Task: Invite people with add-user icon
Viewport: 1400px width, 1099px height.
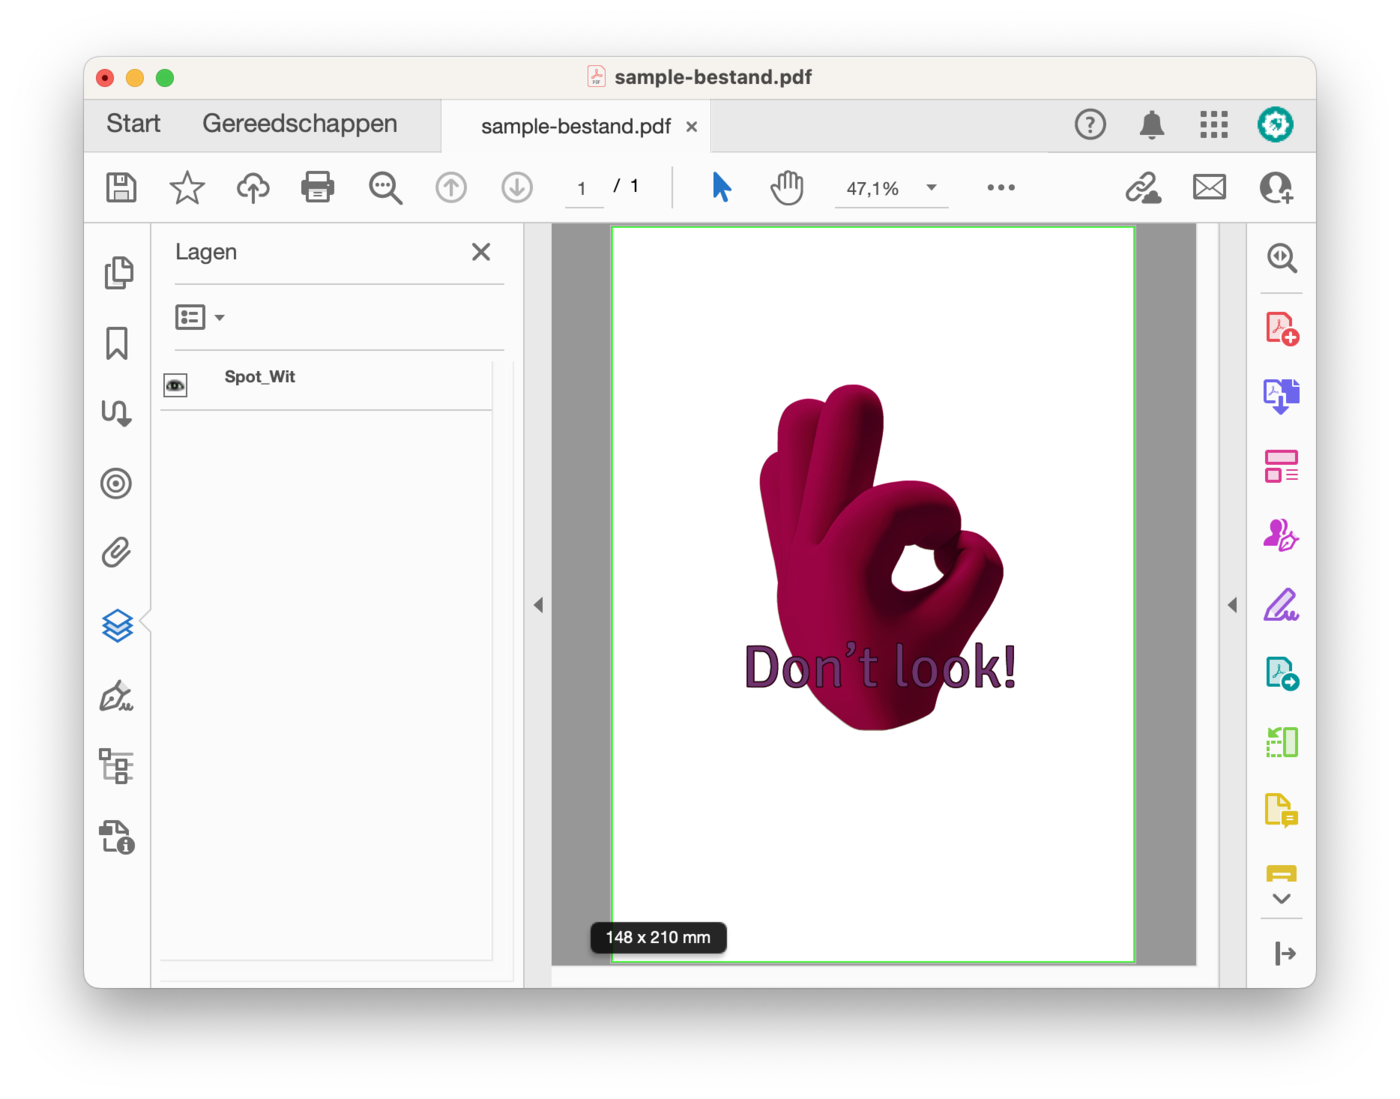Action: [x=1276, y=188]
